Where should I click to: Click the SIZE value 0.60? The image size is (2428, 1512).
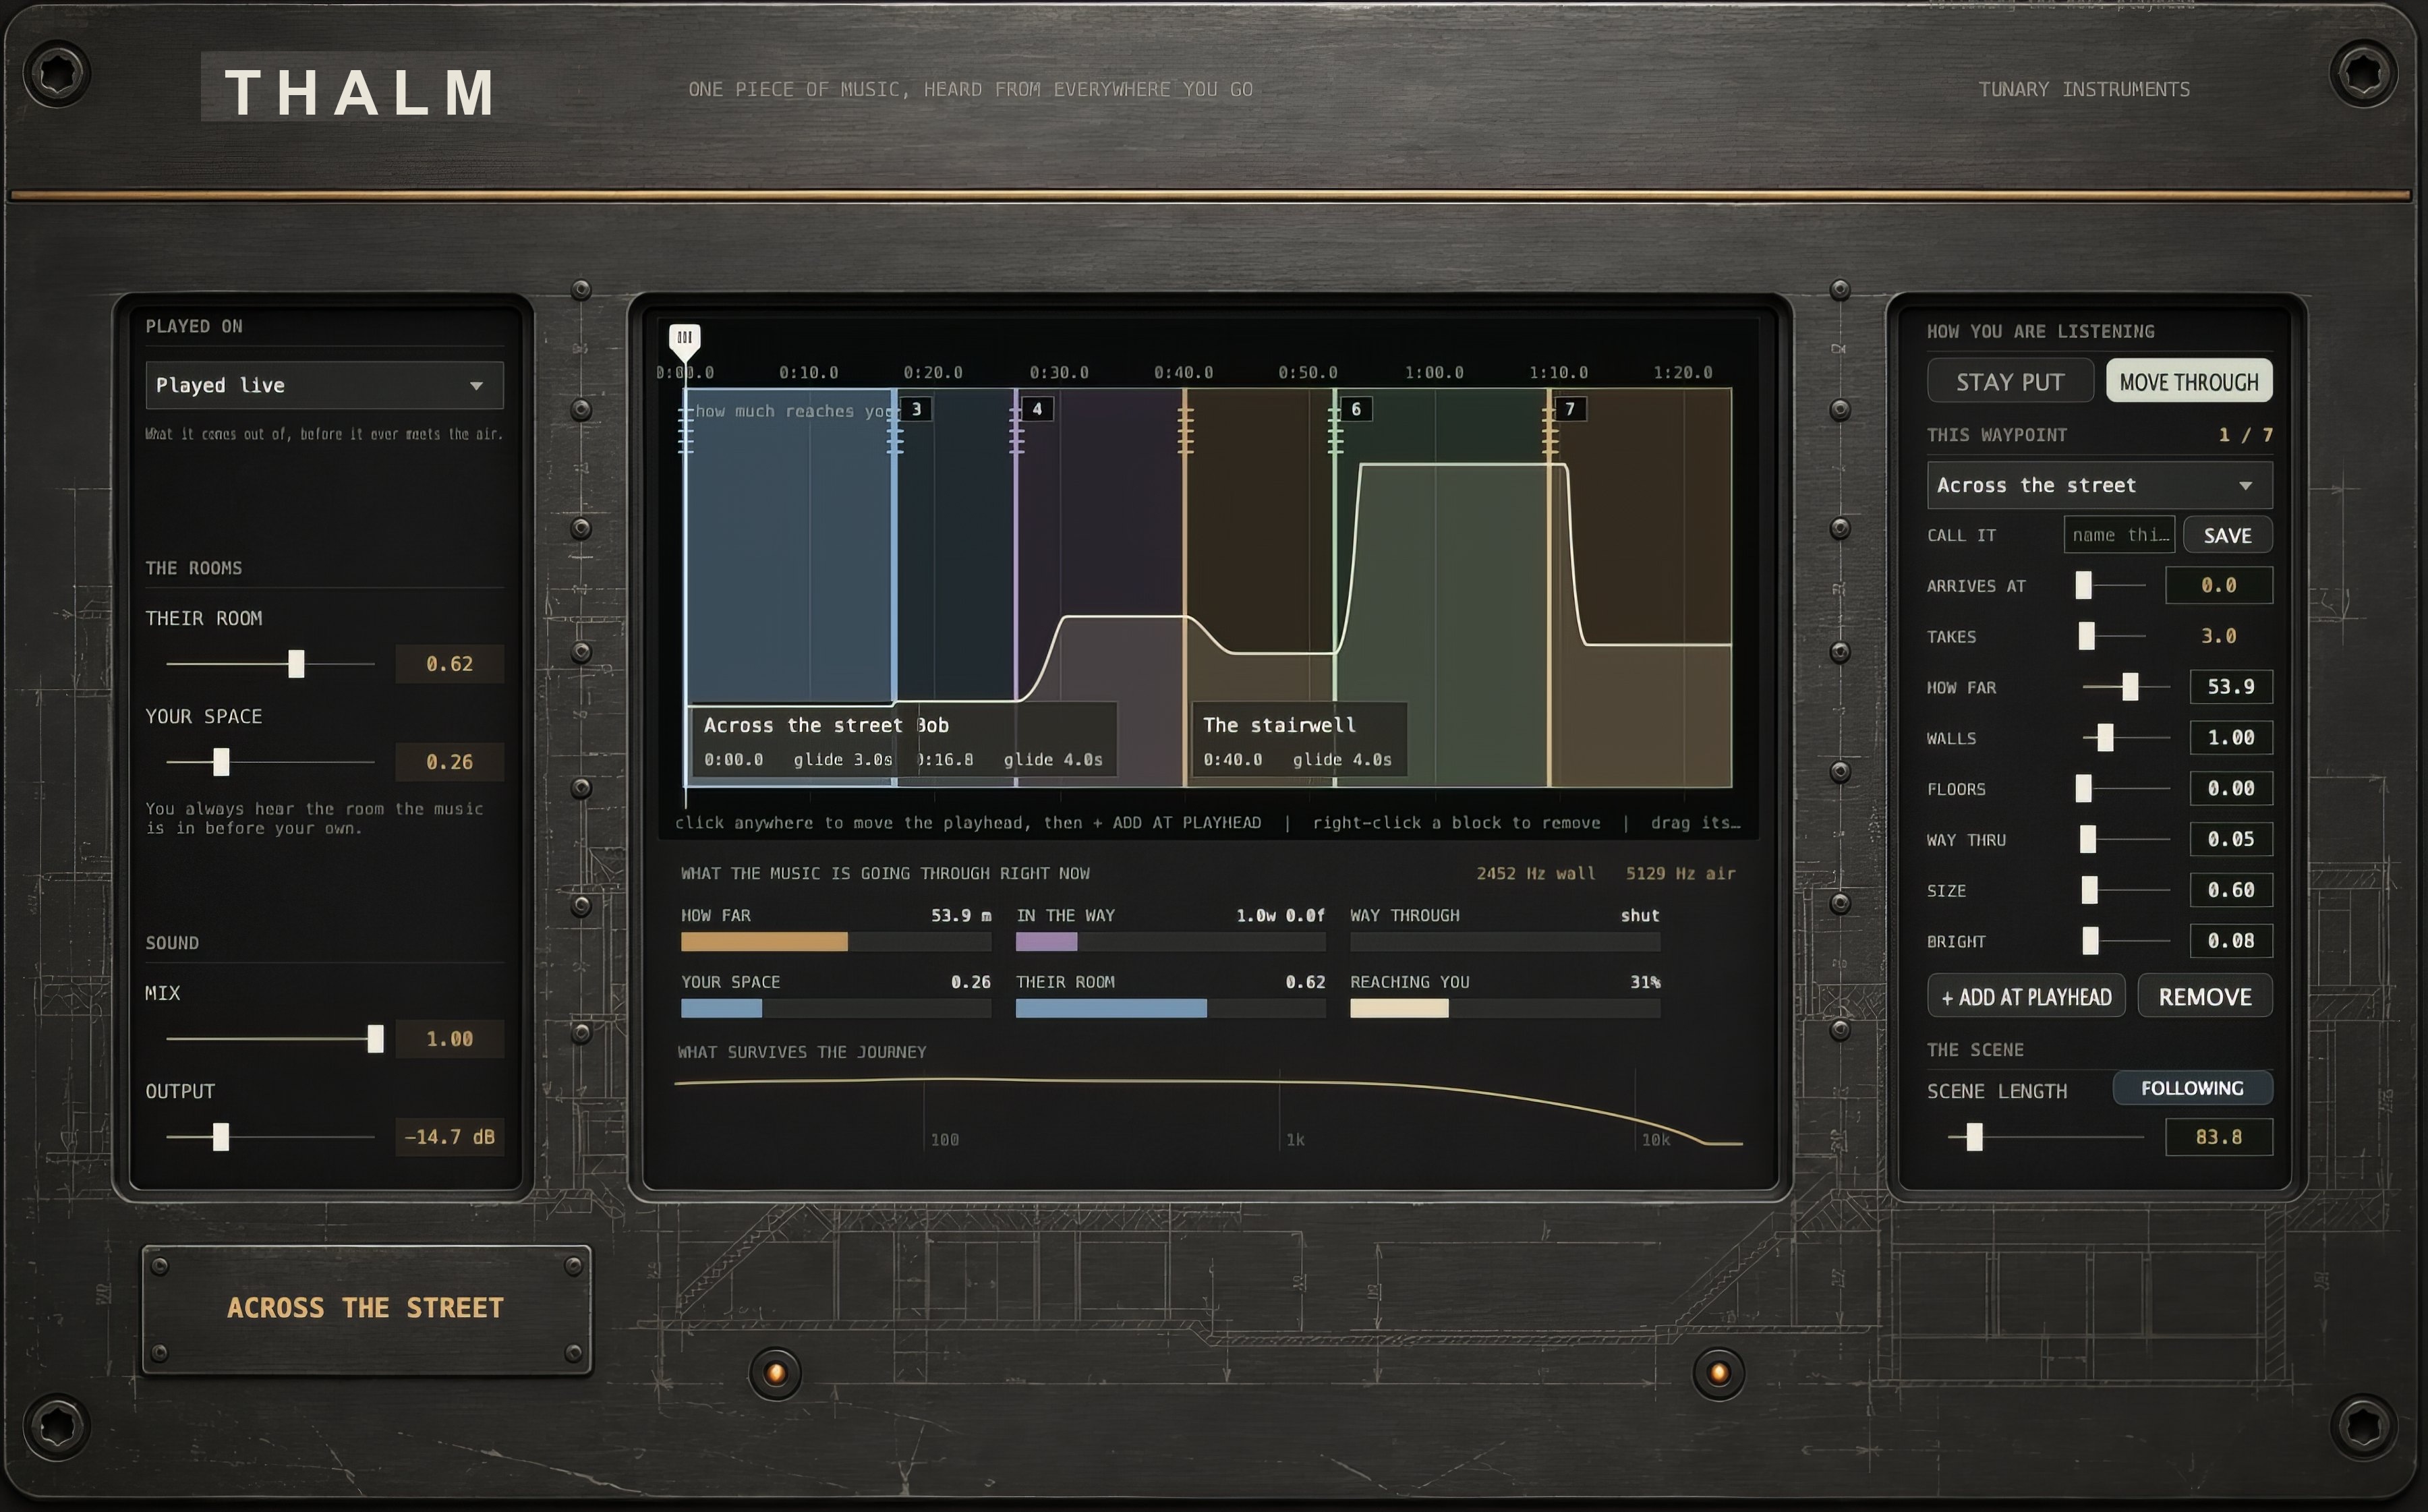(2230, 890)
